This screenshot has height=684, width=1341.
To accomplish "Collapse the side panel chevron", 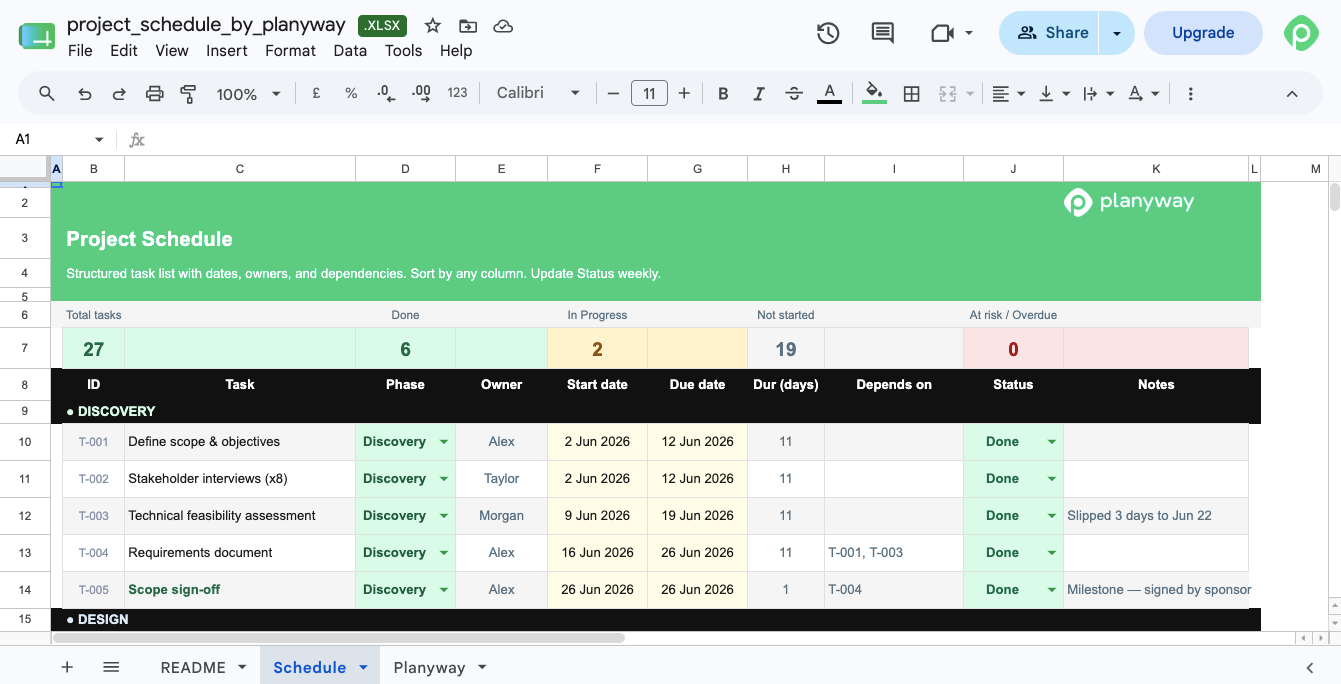I will click(1310, 667).
